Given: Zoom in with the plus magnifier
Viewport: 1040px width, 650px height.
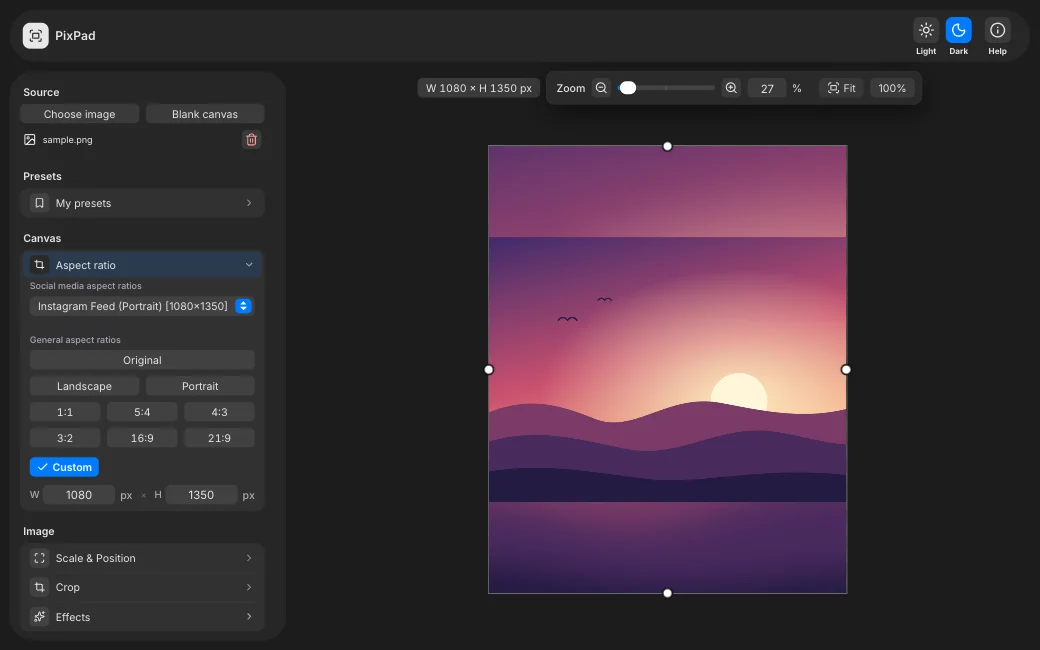Looking at the screenshot, I should coord(731,88).
